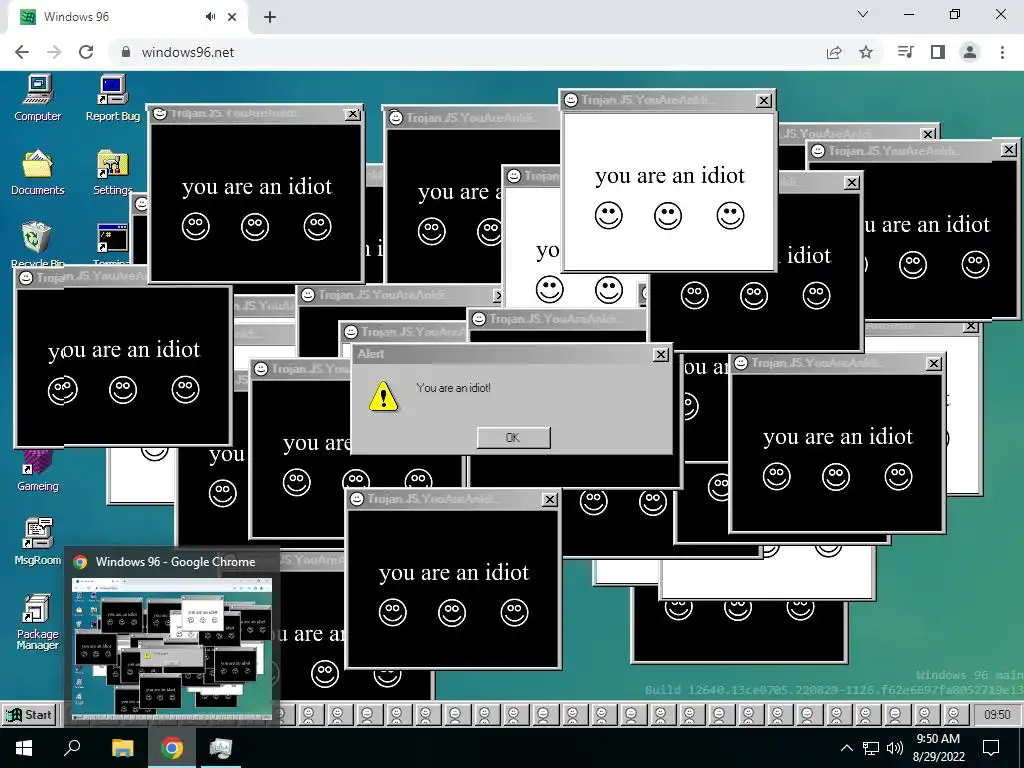Screen dimensions: 1024x768
Task: Click OK in the Alert dialog
Action: coord(513,438)
